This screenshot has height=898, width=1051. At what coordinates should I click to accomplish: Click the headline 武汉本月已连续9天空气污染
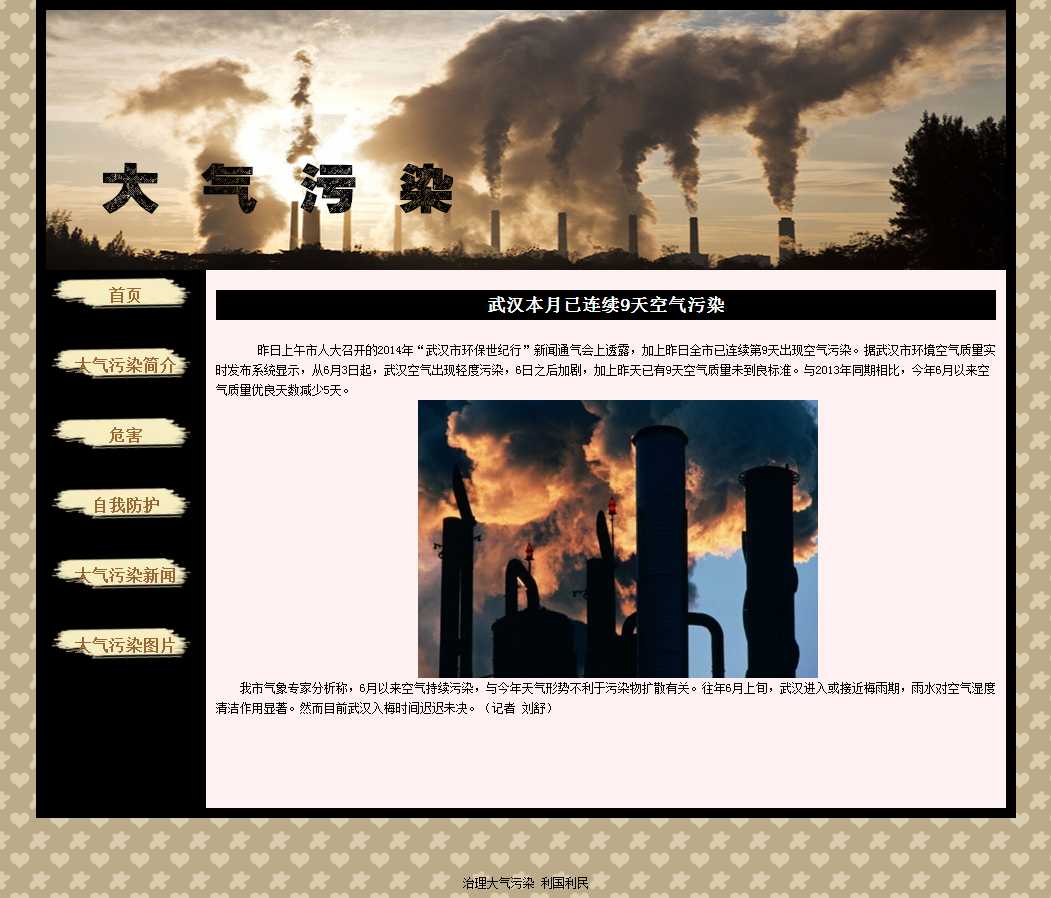(605, 305)
